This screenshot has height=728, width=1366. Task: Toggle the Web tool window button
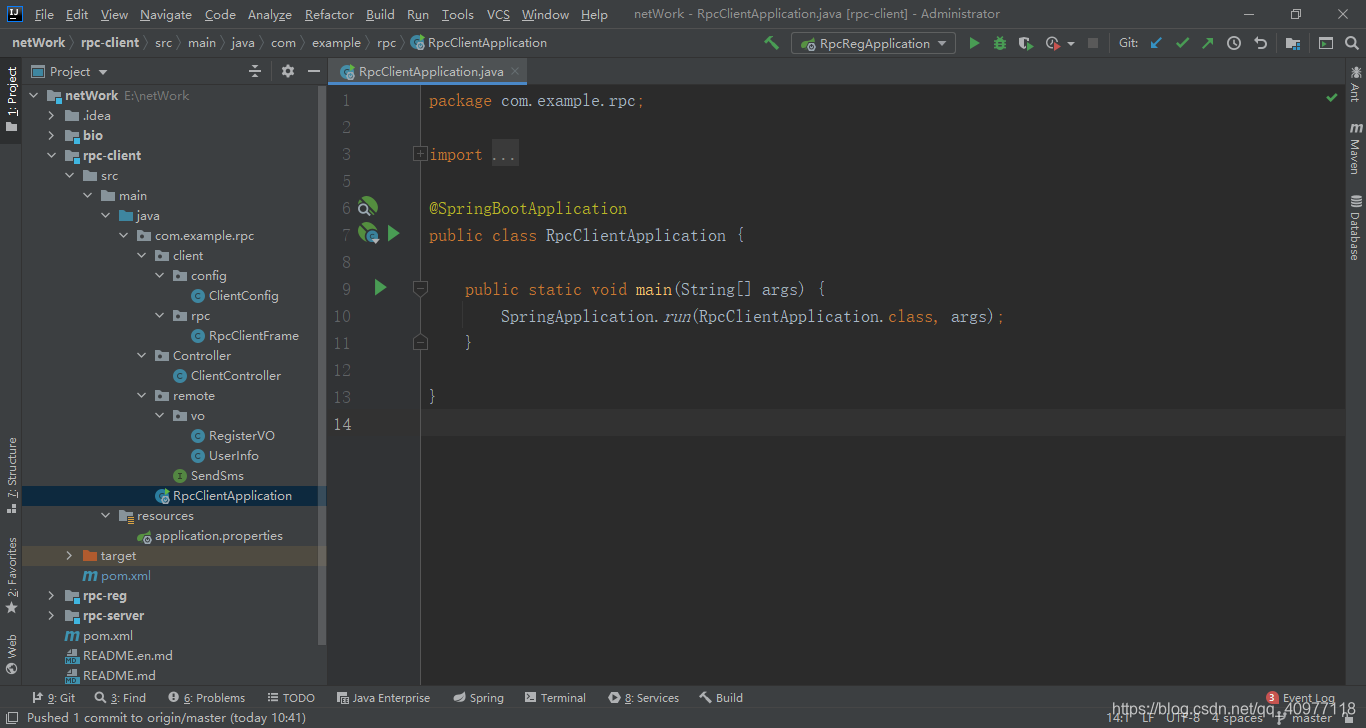click(x=11, y=654)
